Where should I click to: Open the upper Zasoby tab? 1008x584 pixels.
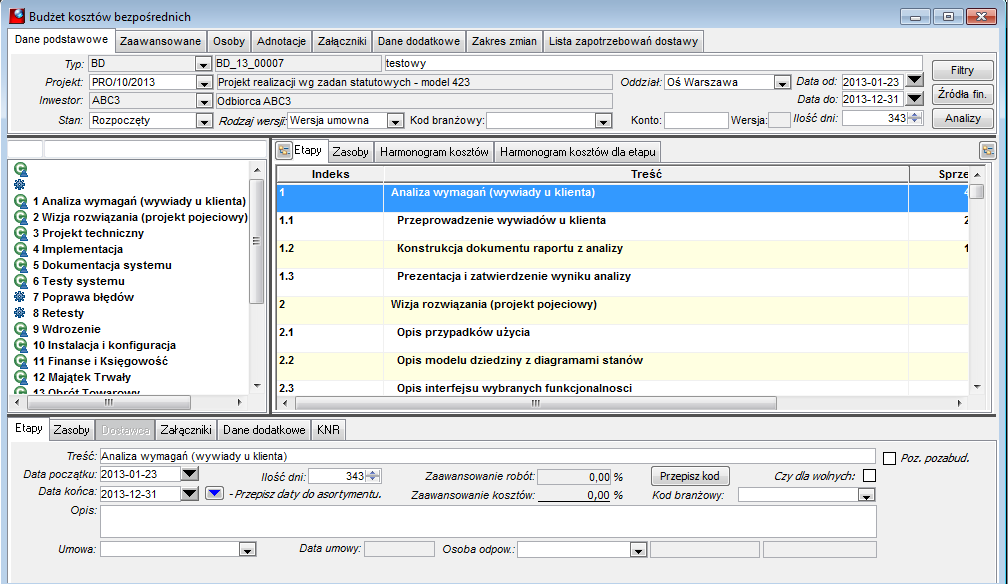pyautogui.click(x=350, y=152)
